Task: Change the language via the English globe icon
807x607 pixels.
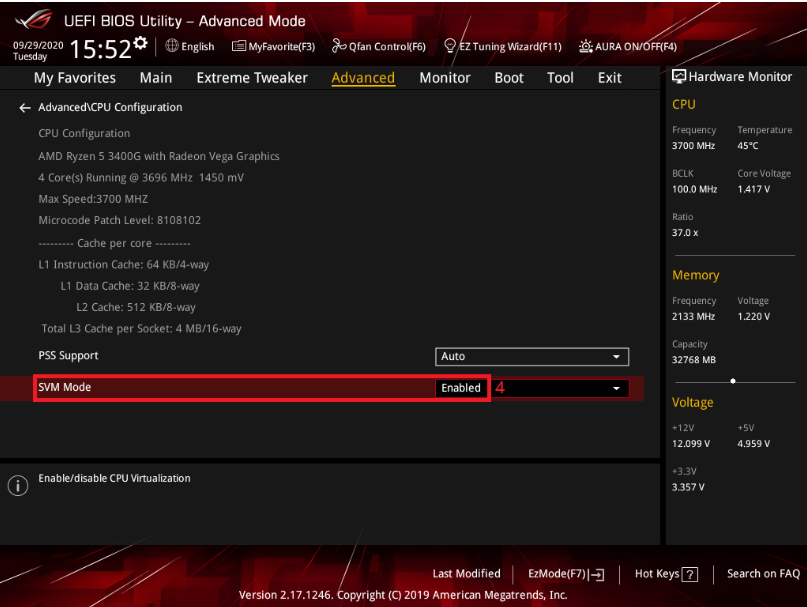Action: [x=172, y=45]
